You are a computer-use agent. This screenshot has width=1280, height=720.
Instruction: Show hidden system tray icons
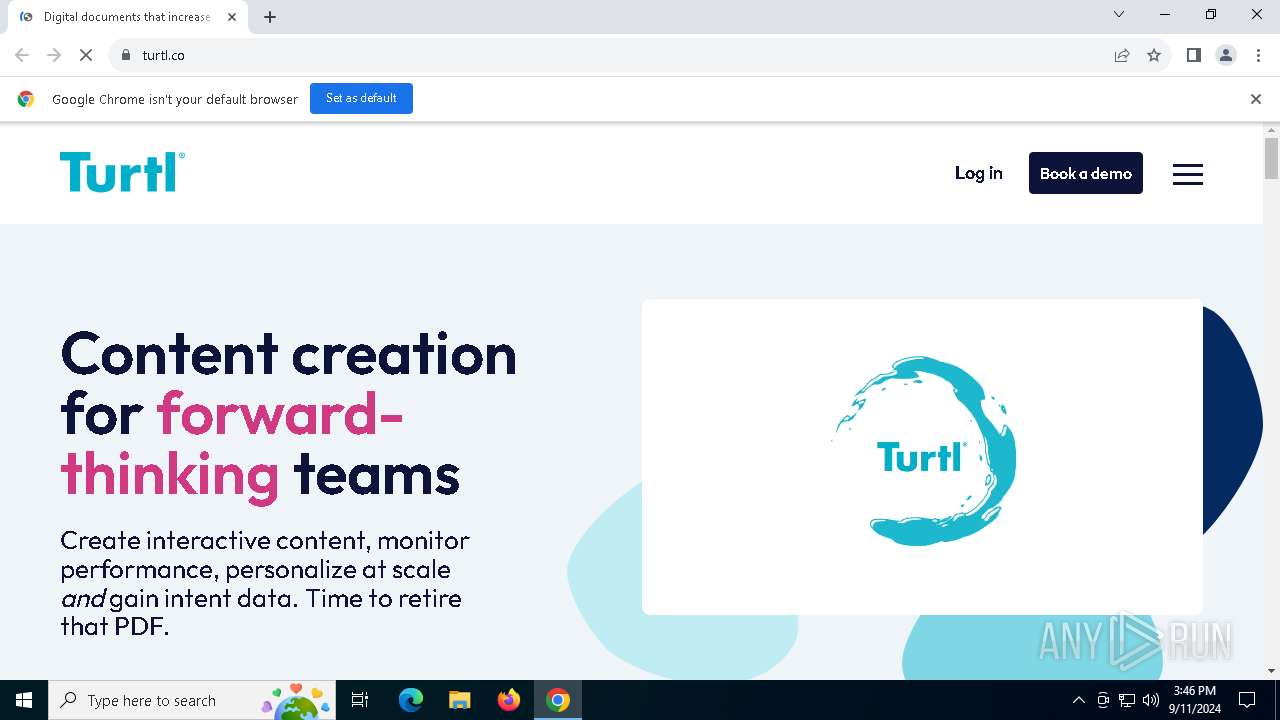tap(1078, 700)
